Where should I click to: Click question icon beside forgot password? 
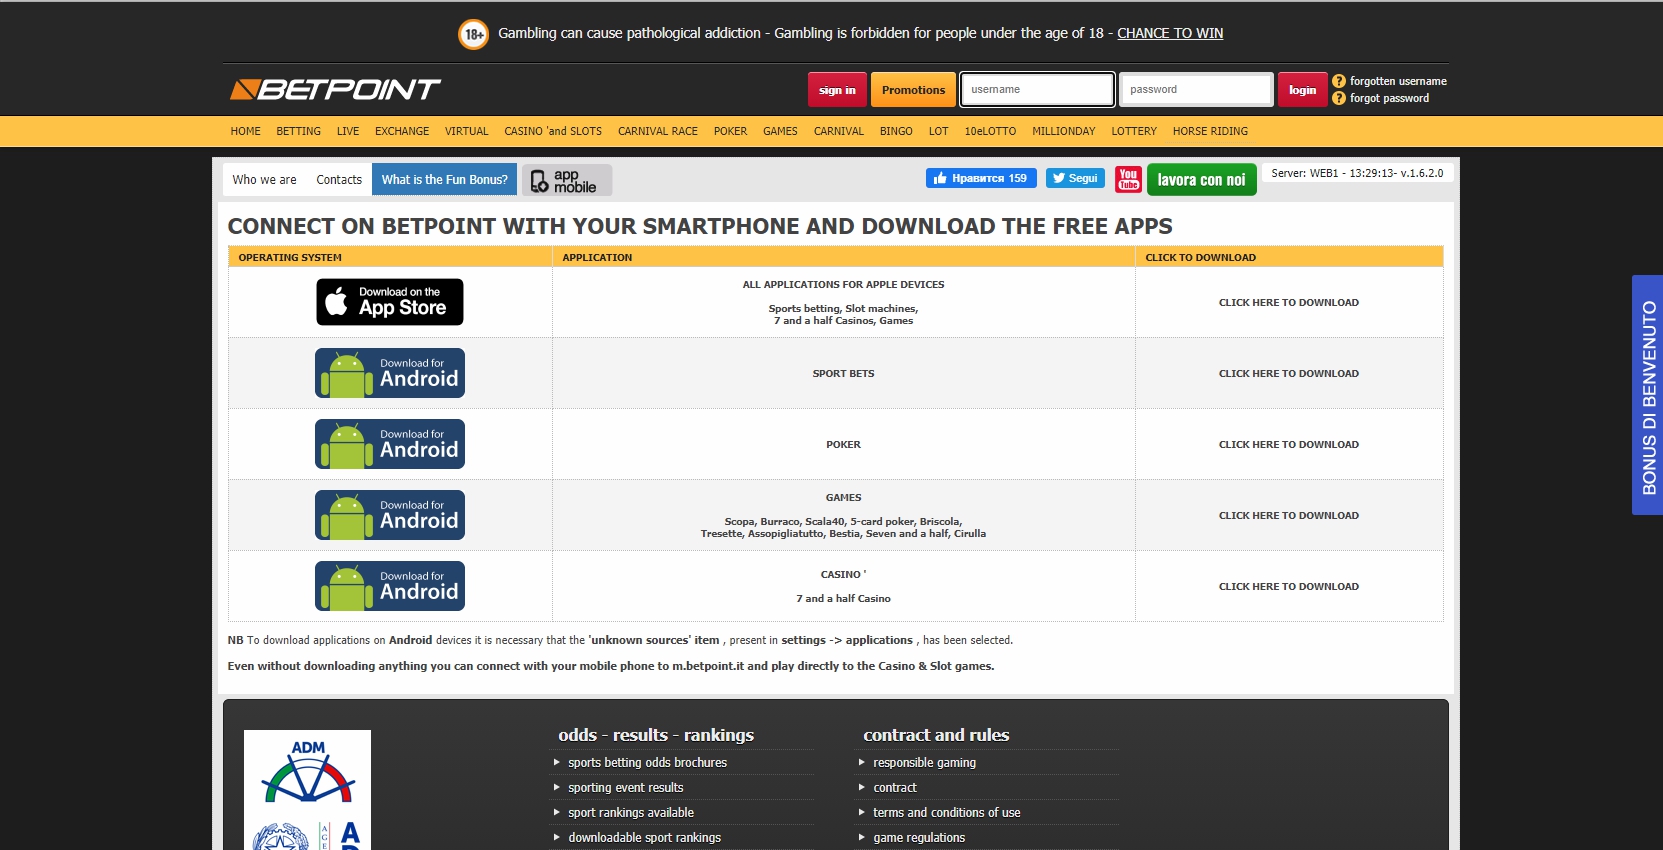point(1339,98)
